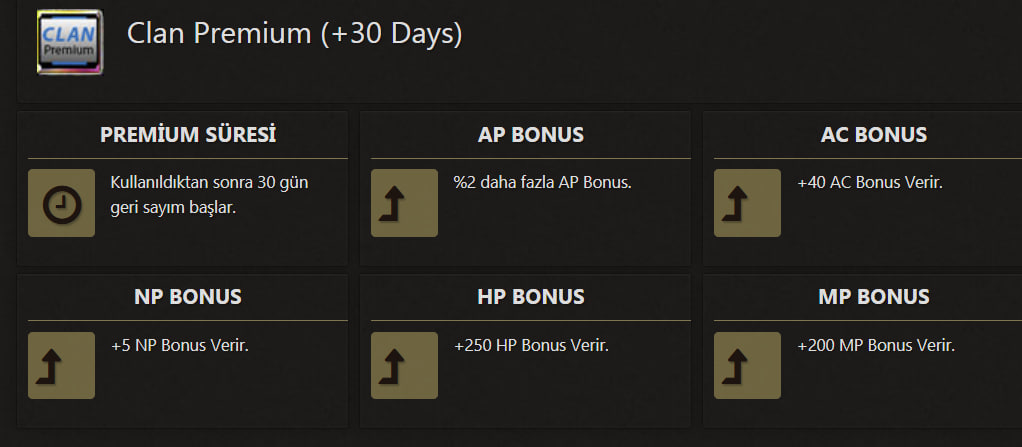Click the NP BONUS heading
This screenshot has width=1022, height=447.
coord(188,297)
